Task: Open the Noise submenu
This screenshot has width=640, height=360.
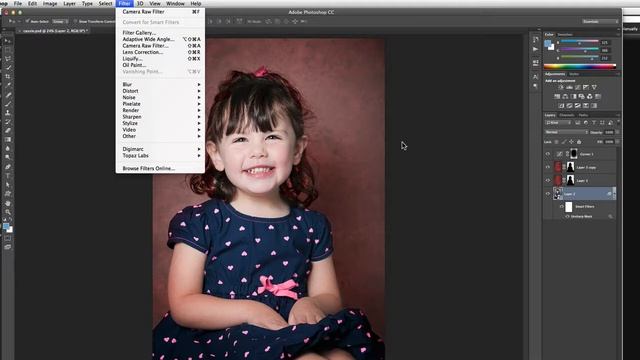Action: 160,98
